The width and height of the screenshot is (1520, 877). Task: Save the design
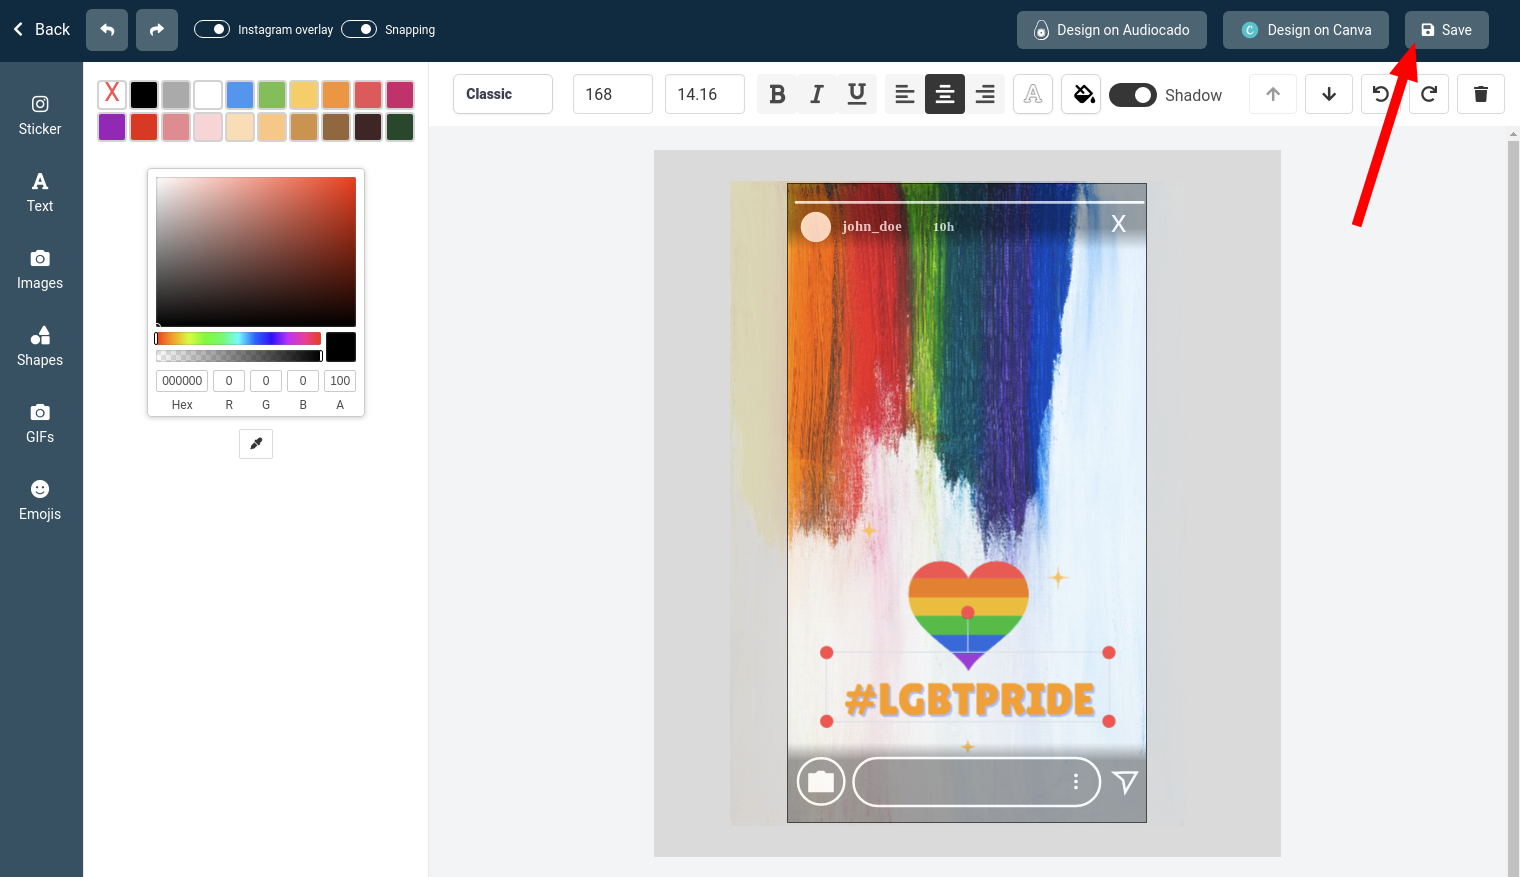point(1446,30)
